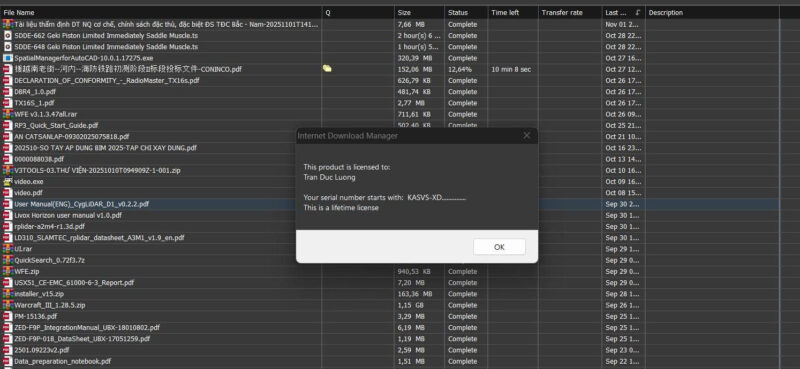Click the program icon beside SpatialManagerforAutoCAD-10.0.1.17275.exe

click(x=8, y=58)
